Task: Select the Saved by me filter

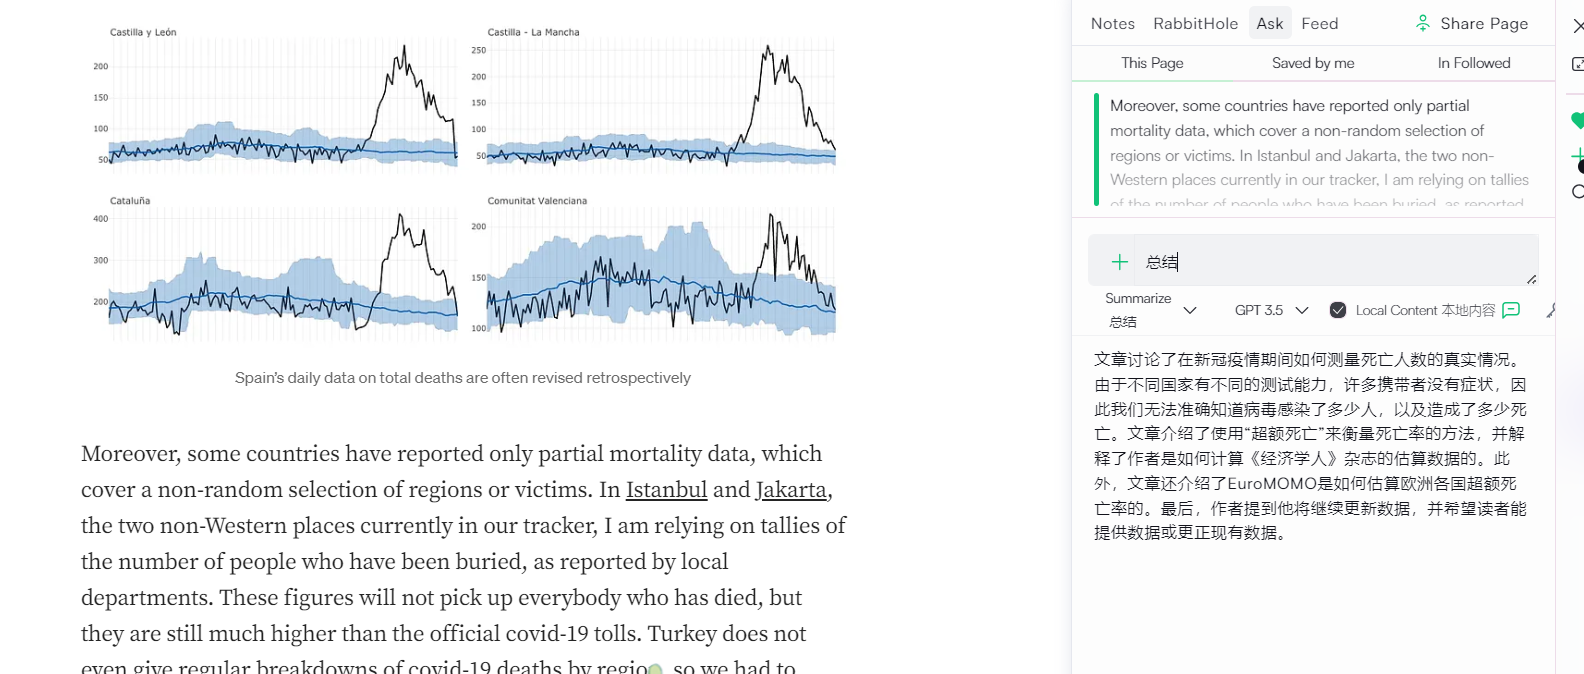Action: (x=1312, y=63)
